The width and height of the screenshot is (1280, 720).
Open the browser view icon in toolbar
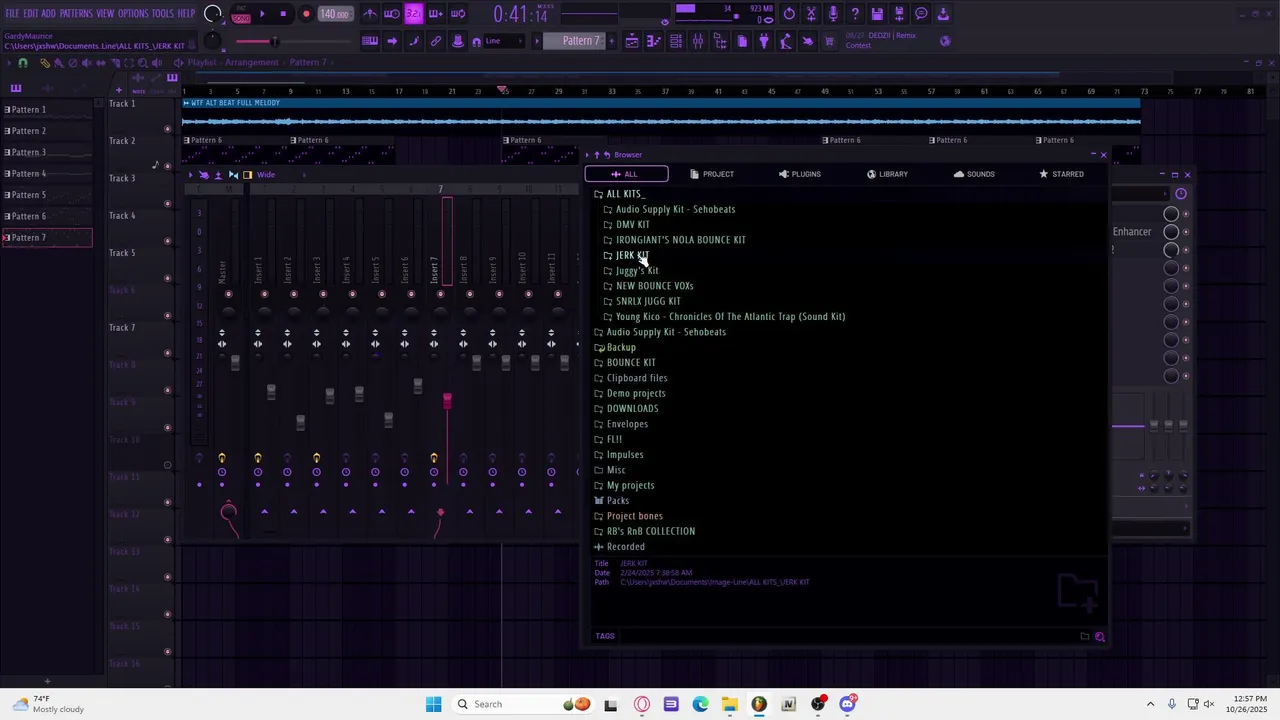720,41
